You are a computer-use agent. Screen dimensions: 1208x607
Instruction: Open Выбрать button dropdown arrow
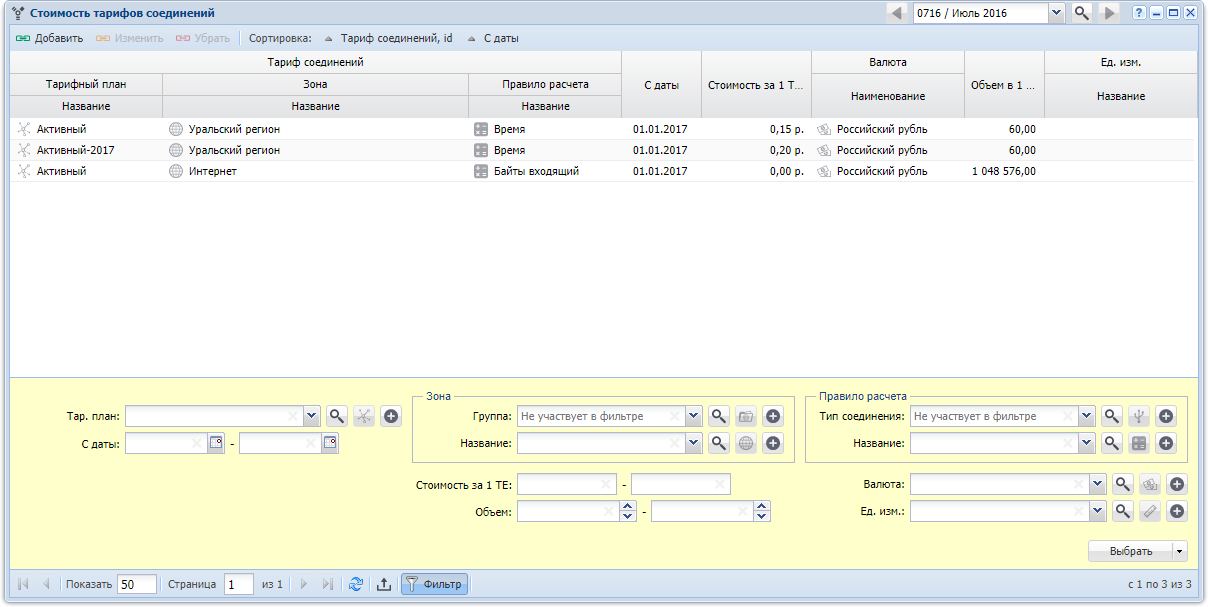tap(1180, 551)
